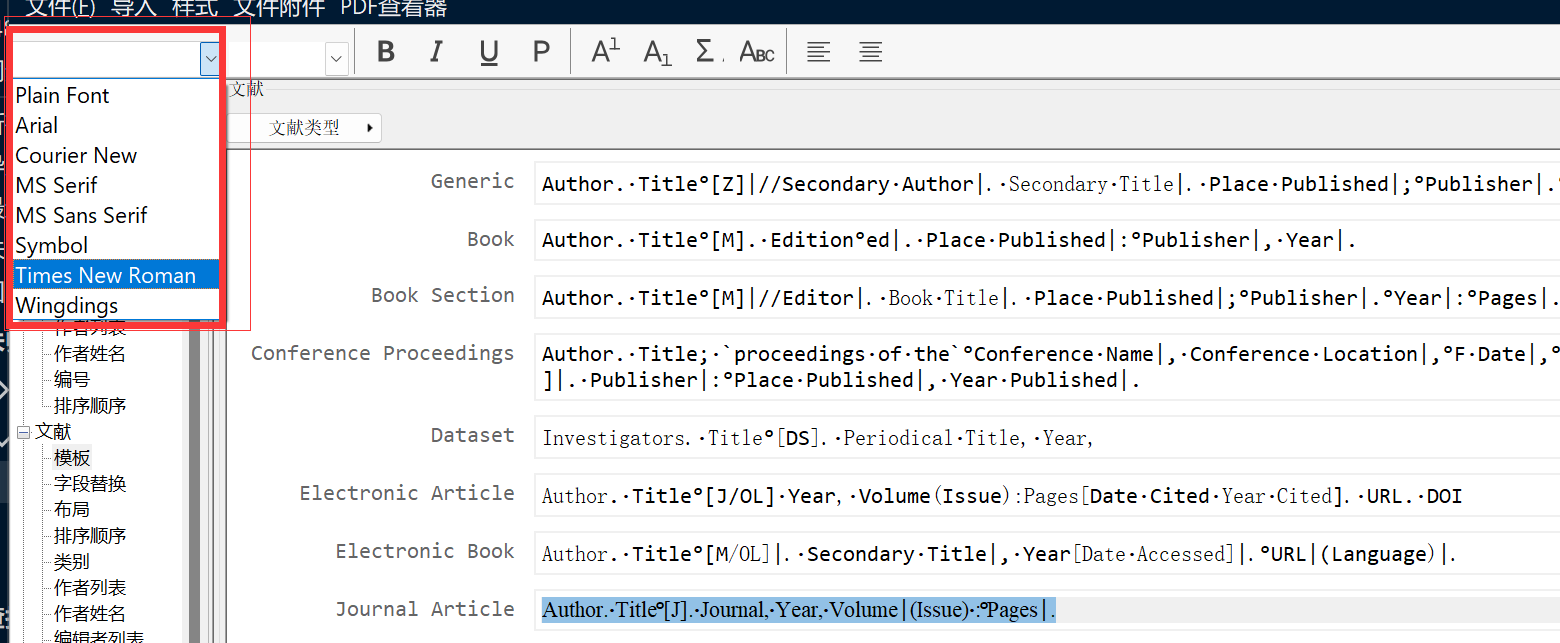
Task: Choose MS Sans Serif from font list
Action: point(116,215)
